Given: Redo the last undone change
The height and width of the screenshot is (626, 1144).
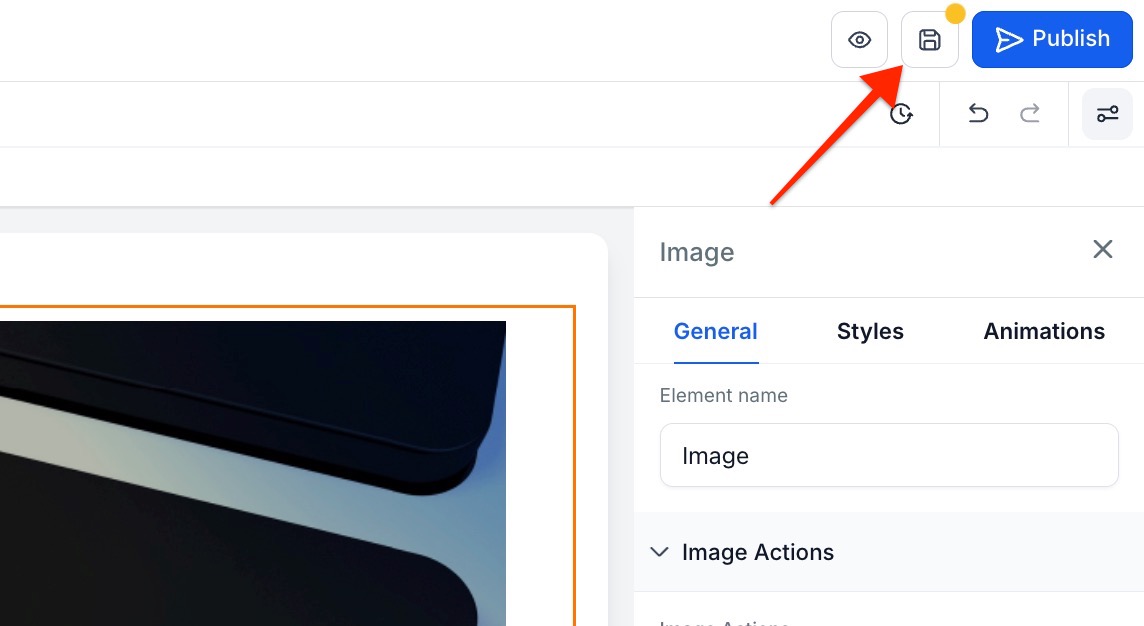Looking at the screenshot, I should click(1030, 114).
